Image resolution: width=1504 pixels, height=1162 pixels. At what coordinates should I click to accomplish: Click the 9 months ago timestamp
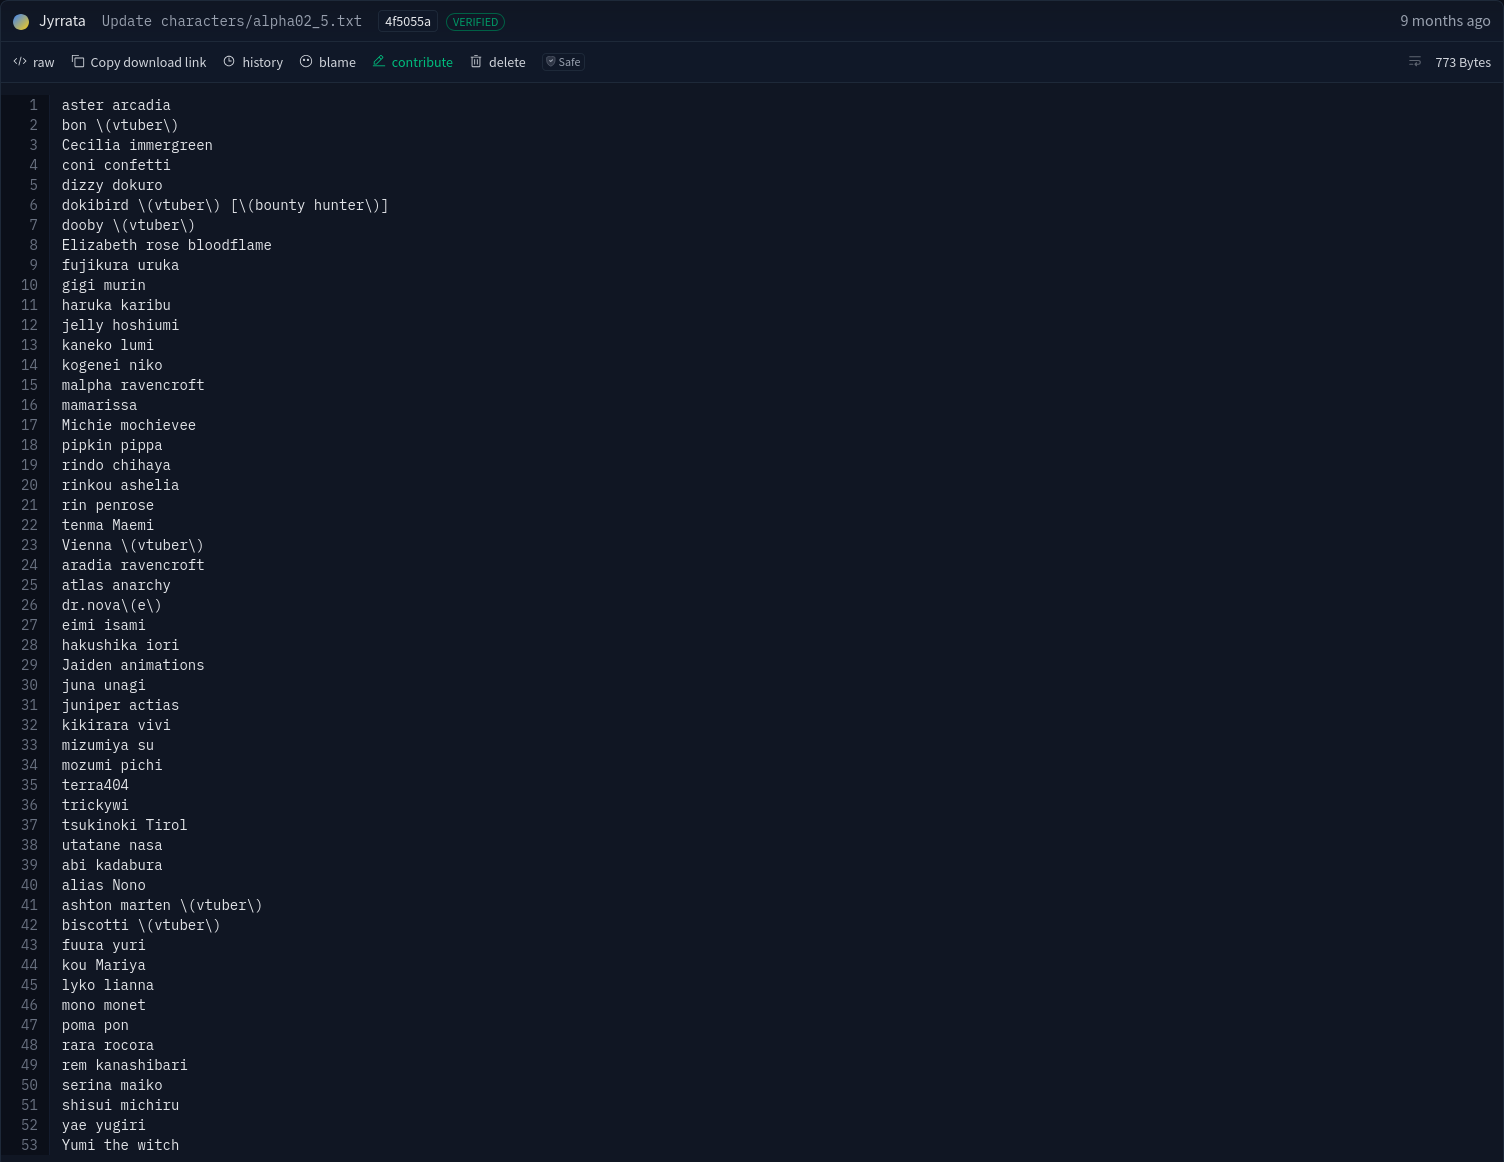tap(1445, 21)
